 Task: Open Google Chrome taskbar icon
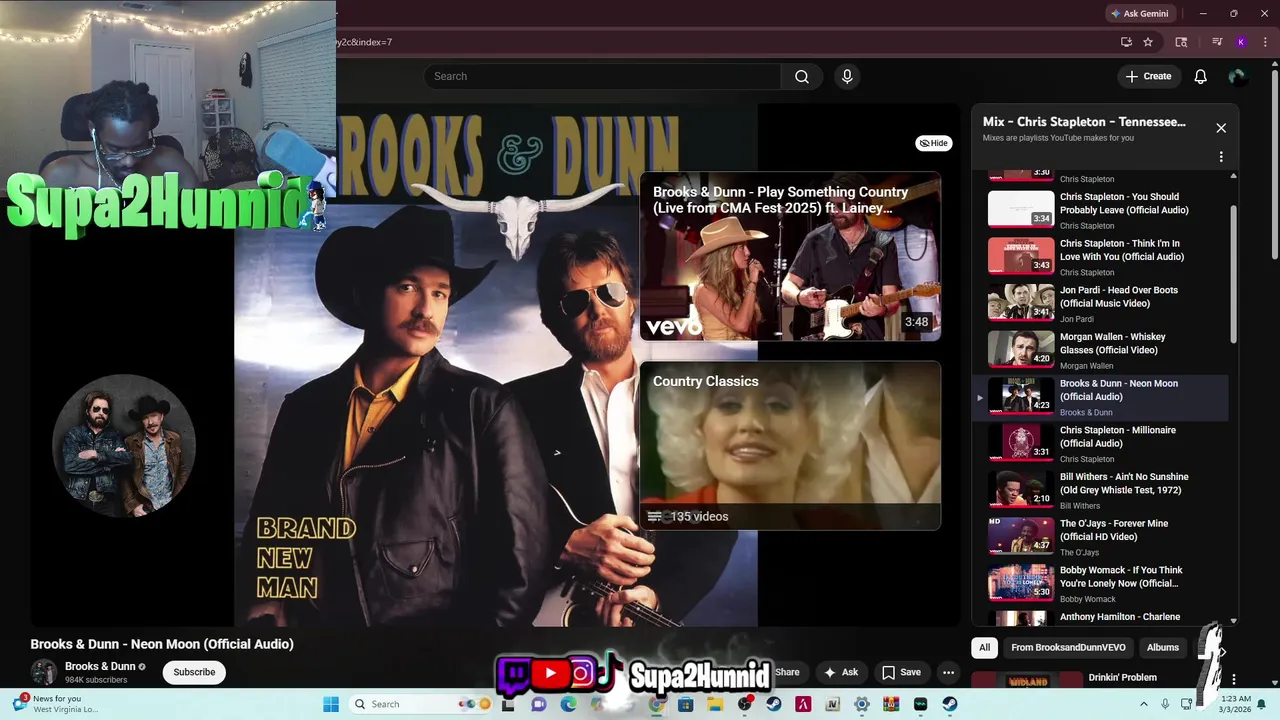pyautogui.click(x=656, y=704)
